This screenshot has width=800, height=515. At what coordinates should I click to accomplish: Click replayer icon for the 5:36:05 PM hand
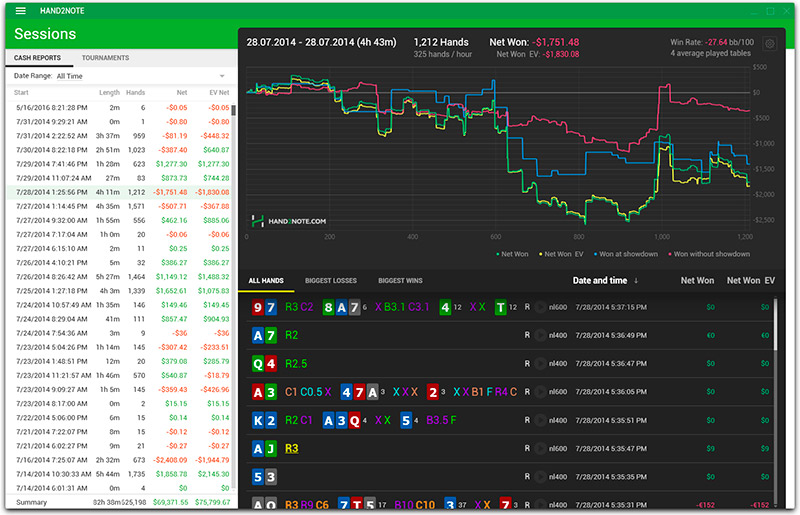pyautogui.click(x=541, y=392)
